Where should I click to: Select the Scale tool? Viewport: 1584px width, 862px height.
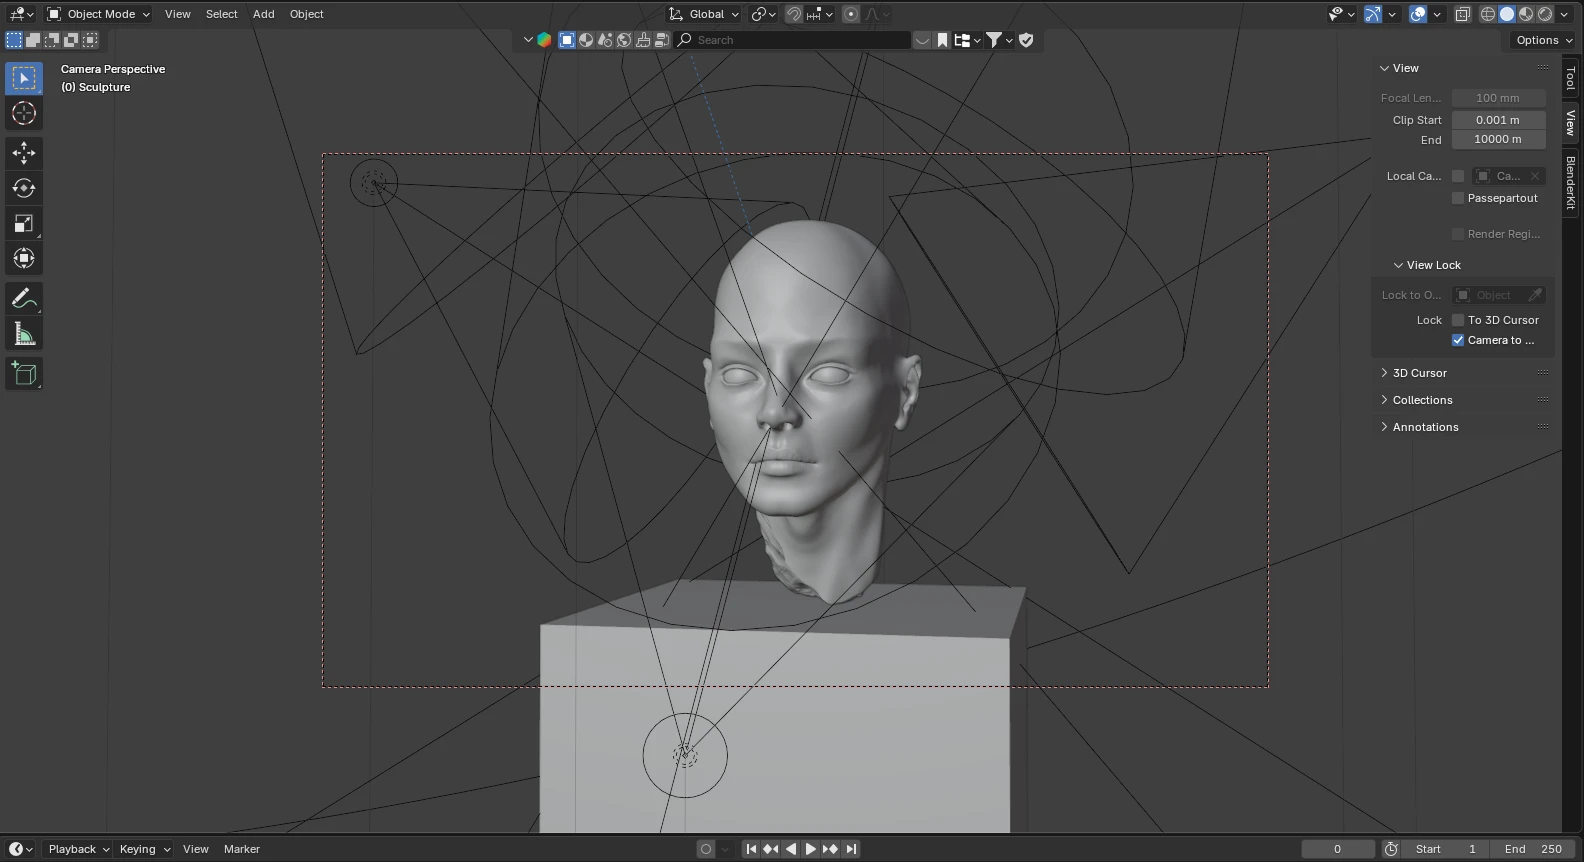click(x=24, y=224)
